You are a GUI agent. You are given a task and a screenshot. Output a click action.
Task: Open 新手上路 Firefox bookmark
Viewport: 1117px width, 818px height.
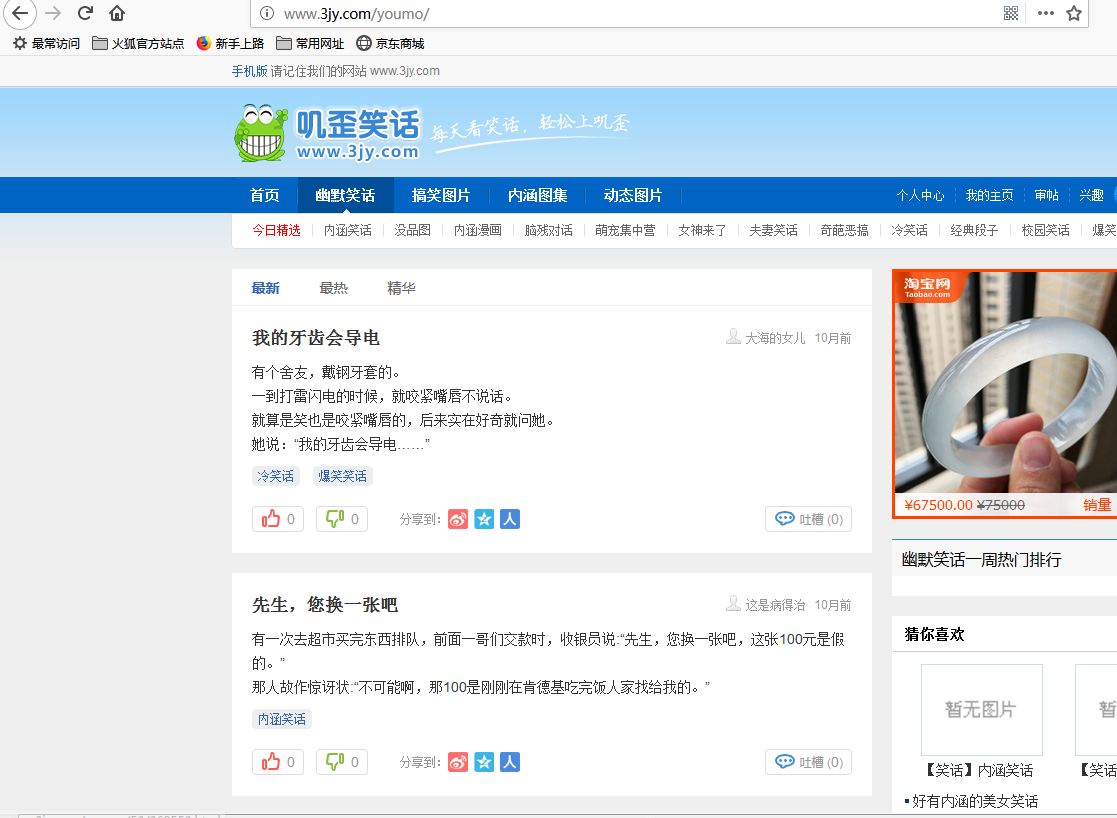[230, 43]
